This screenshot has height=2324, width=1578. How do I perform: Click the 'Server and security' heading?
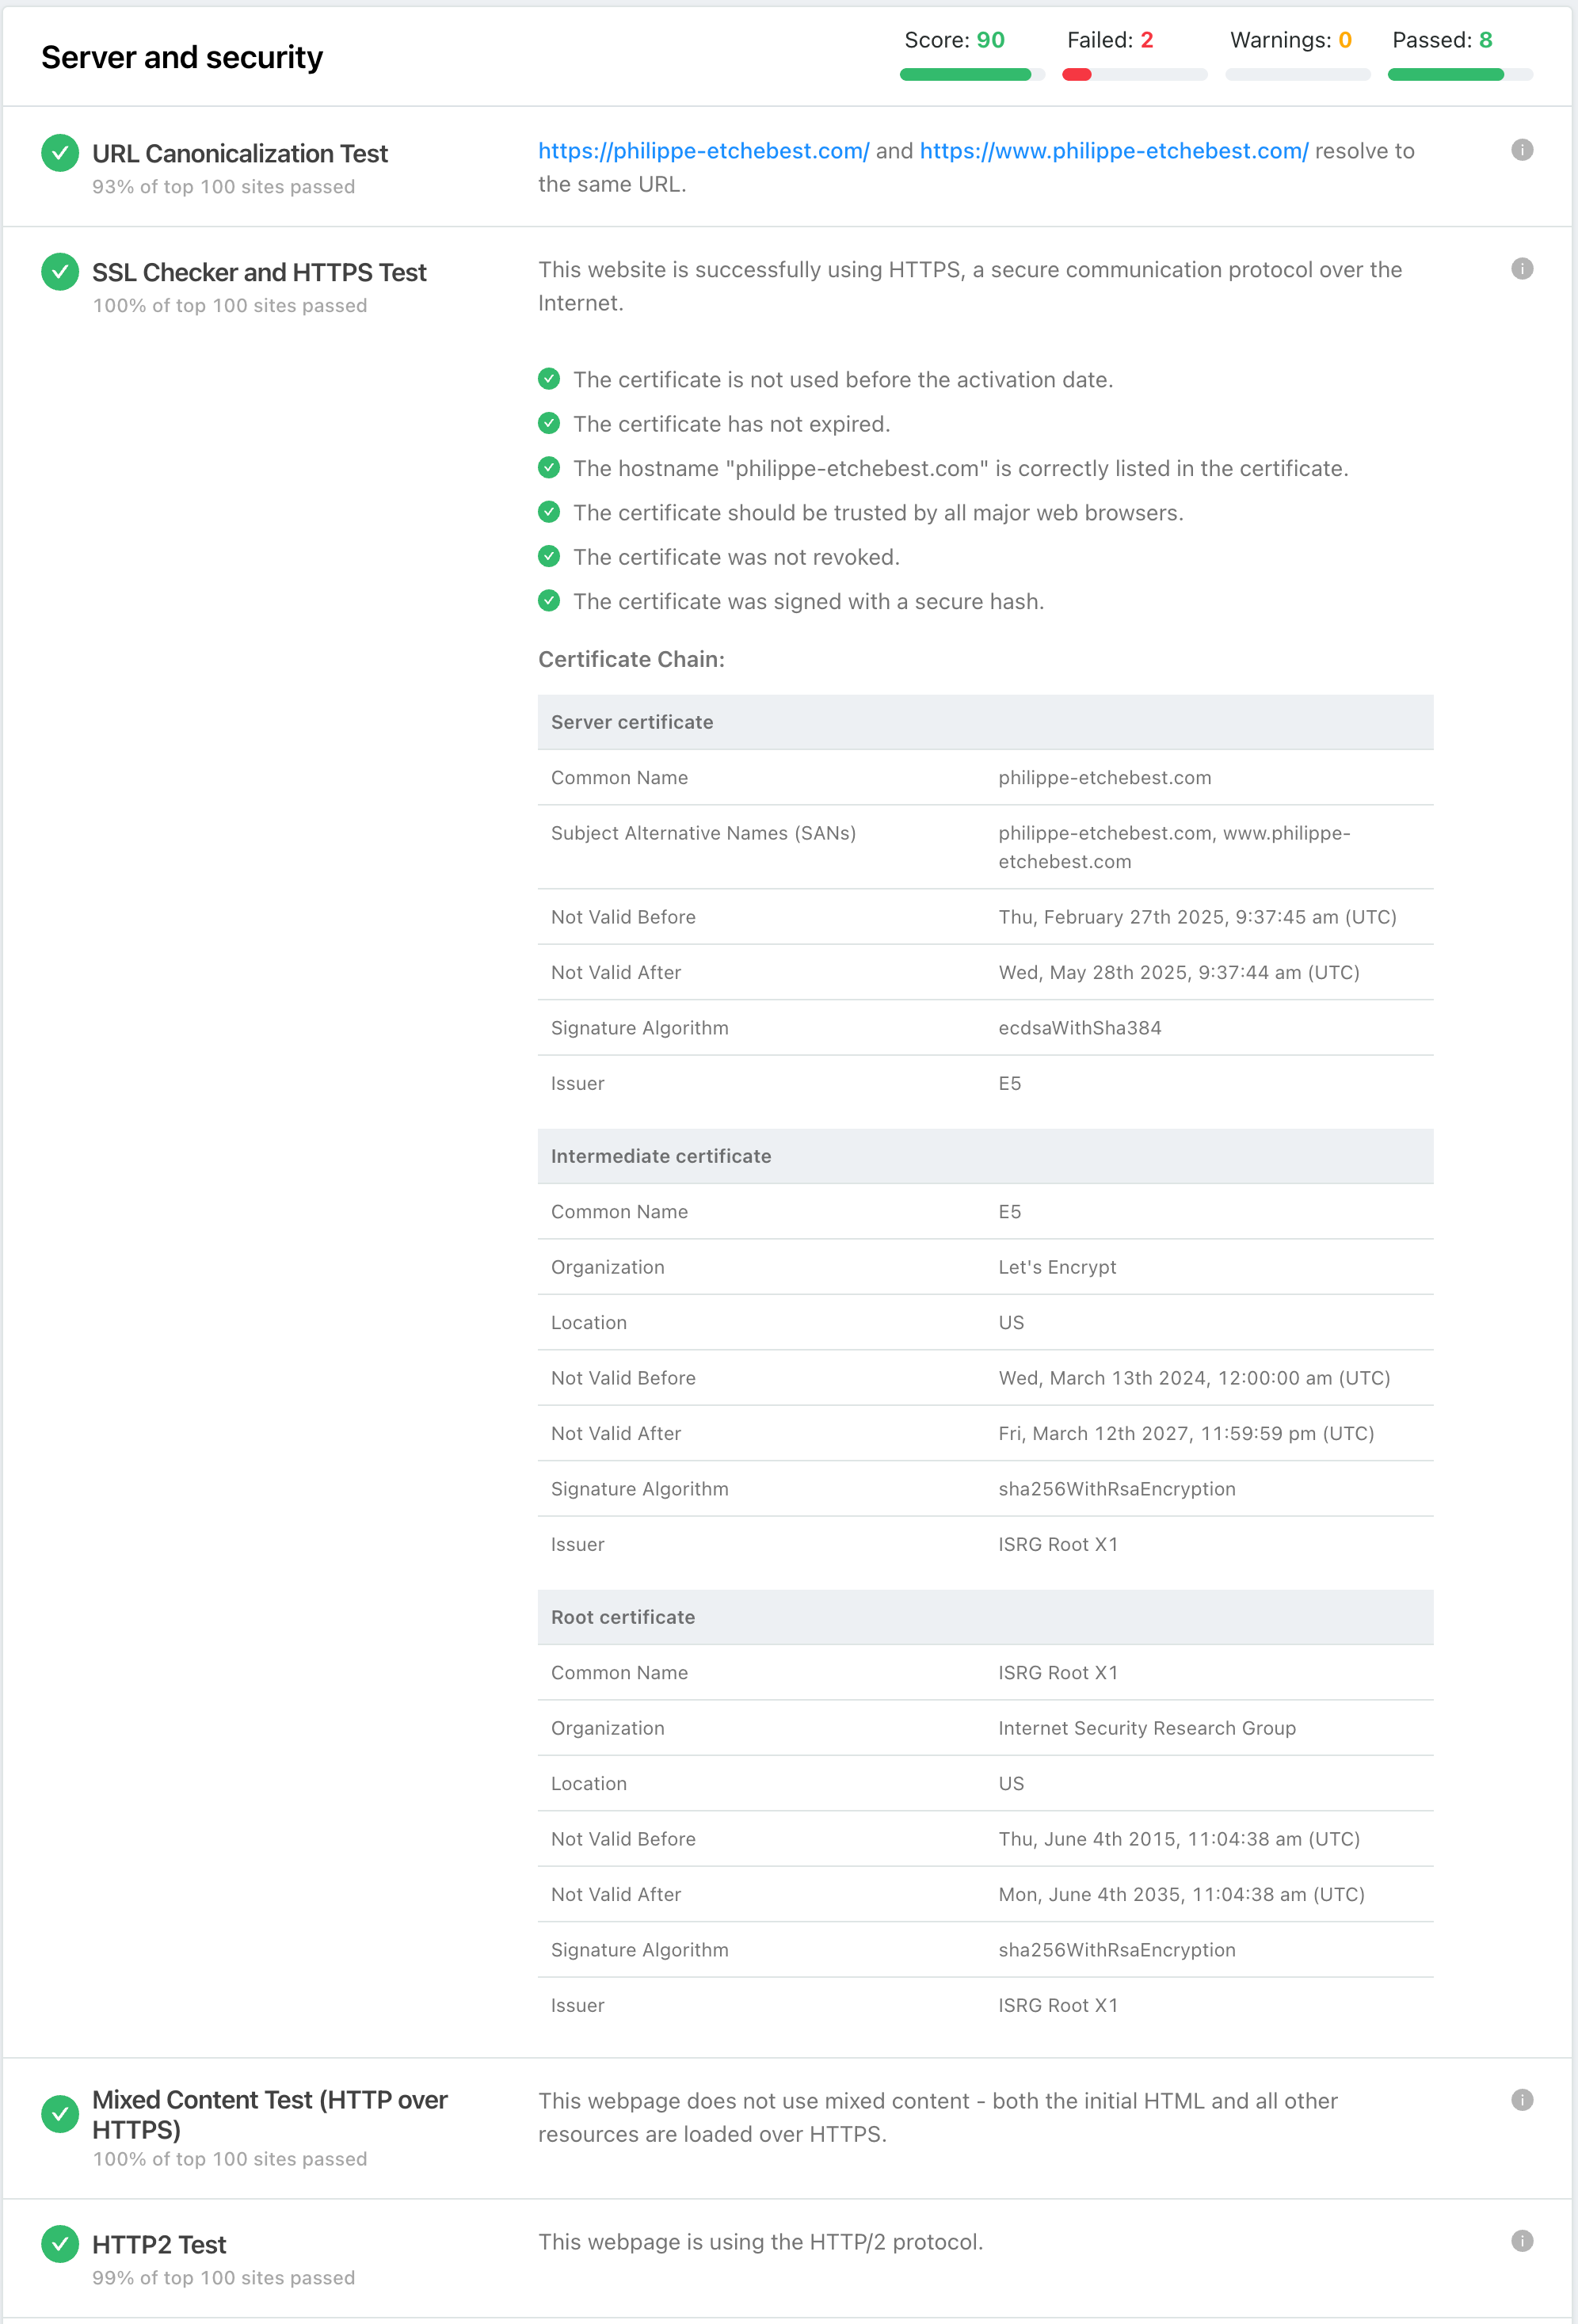coord(182,58)
